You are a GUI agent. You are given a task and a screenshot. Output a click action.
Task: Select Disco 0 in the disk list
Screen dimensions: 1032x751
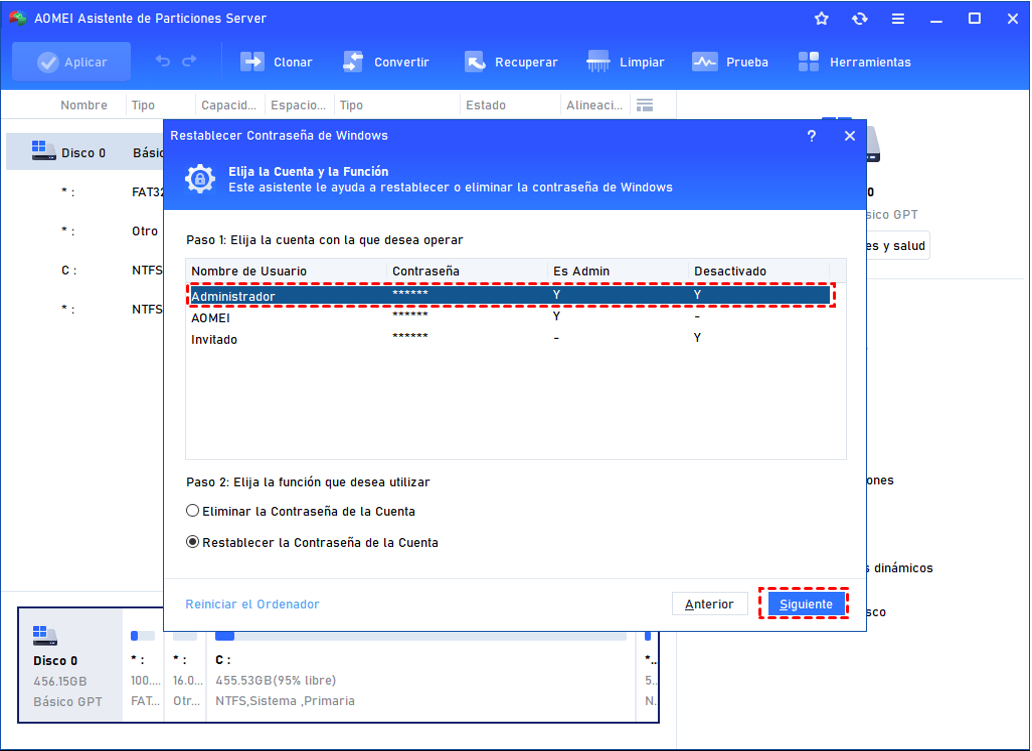tap(84, 152)
